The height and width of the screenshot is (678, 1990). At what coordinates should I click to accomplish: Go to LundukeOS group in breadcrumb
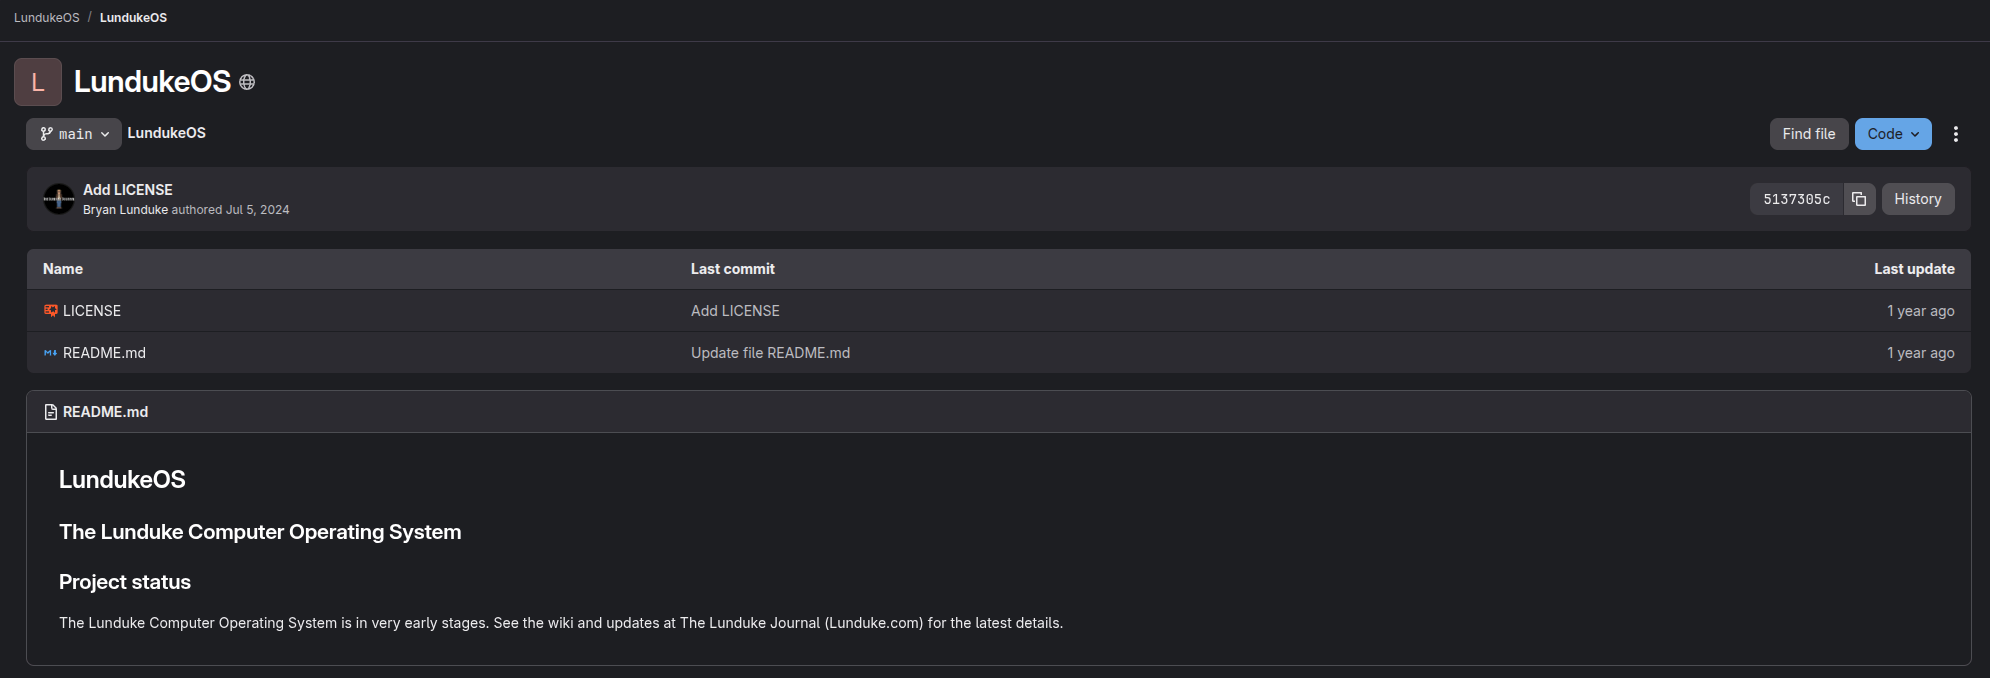46,18
